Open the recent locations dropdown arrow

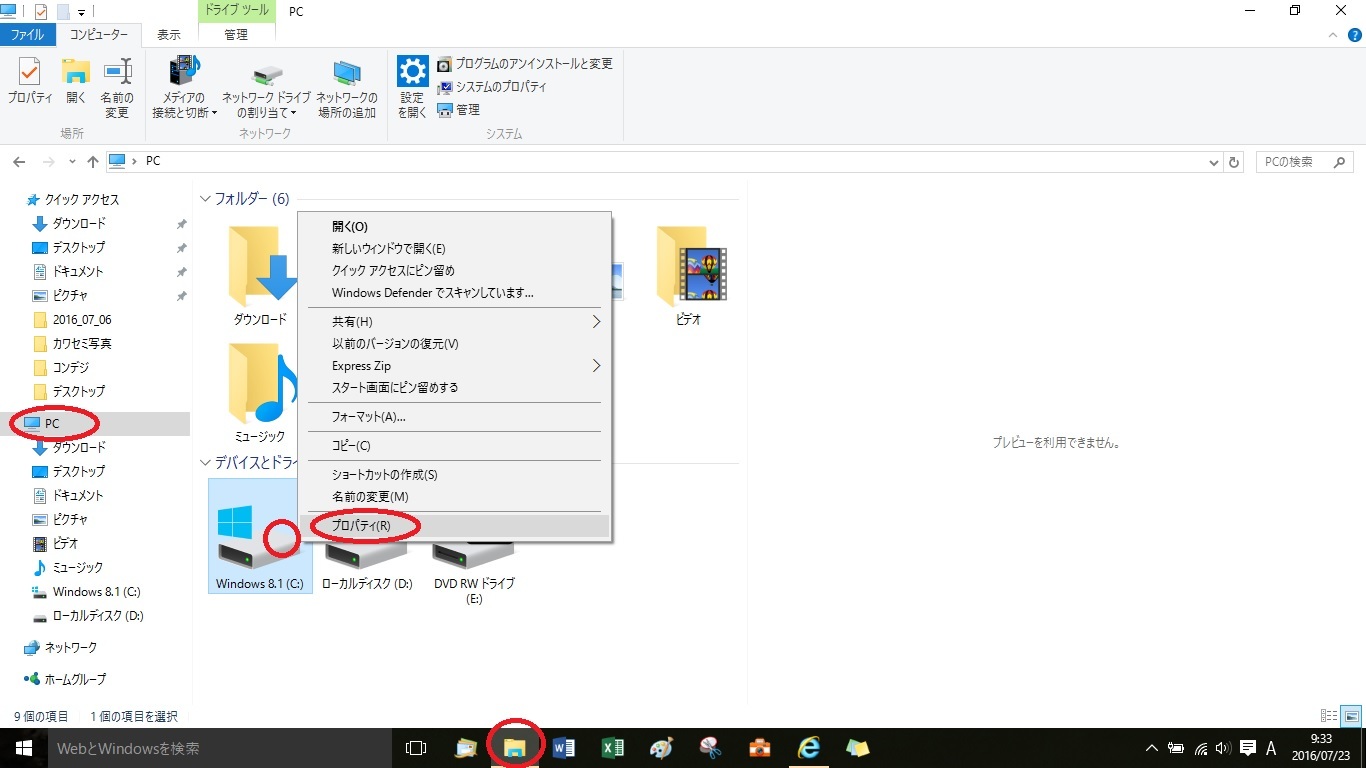pos(72,162)
